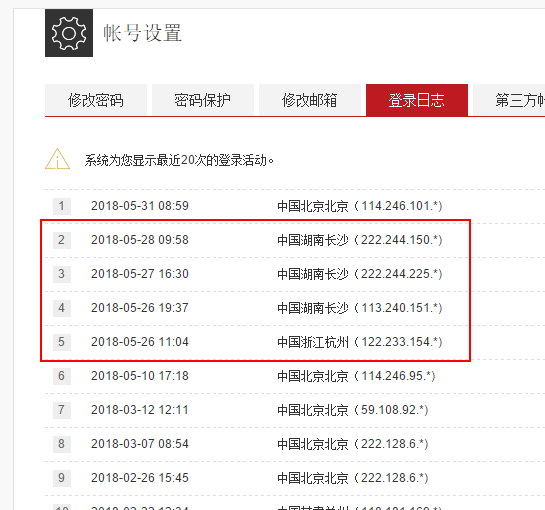Screen dimensions: 545x510
Task: Open the 修改邮箱 tab
Action: 310,100
